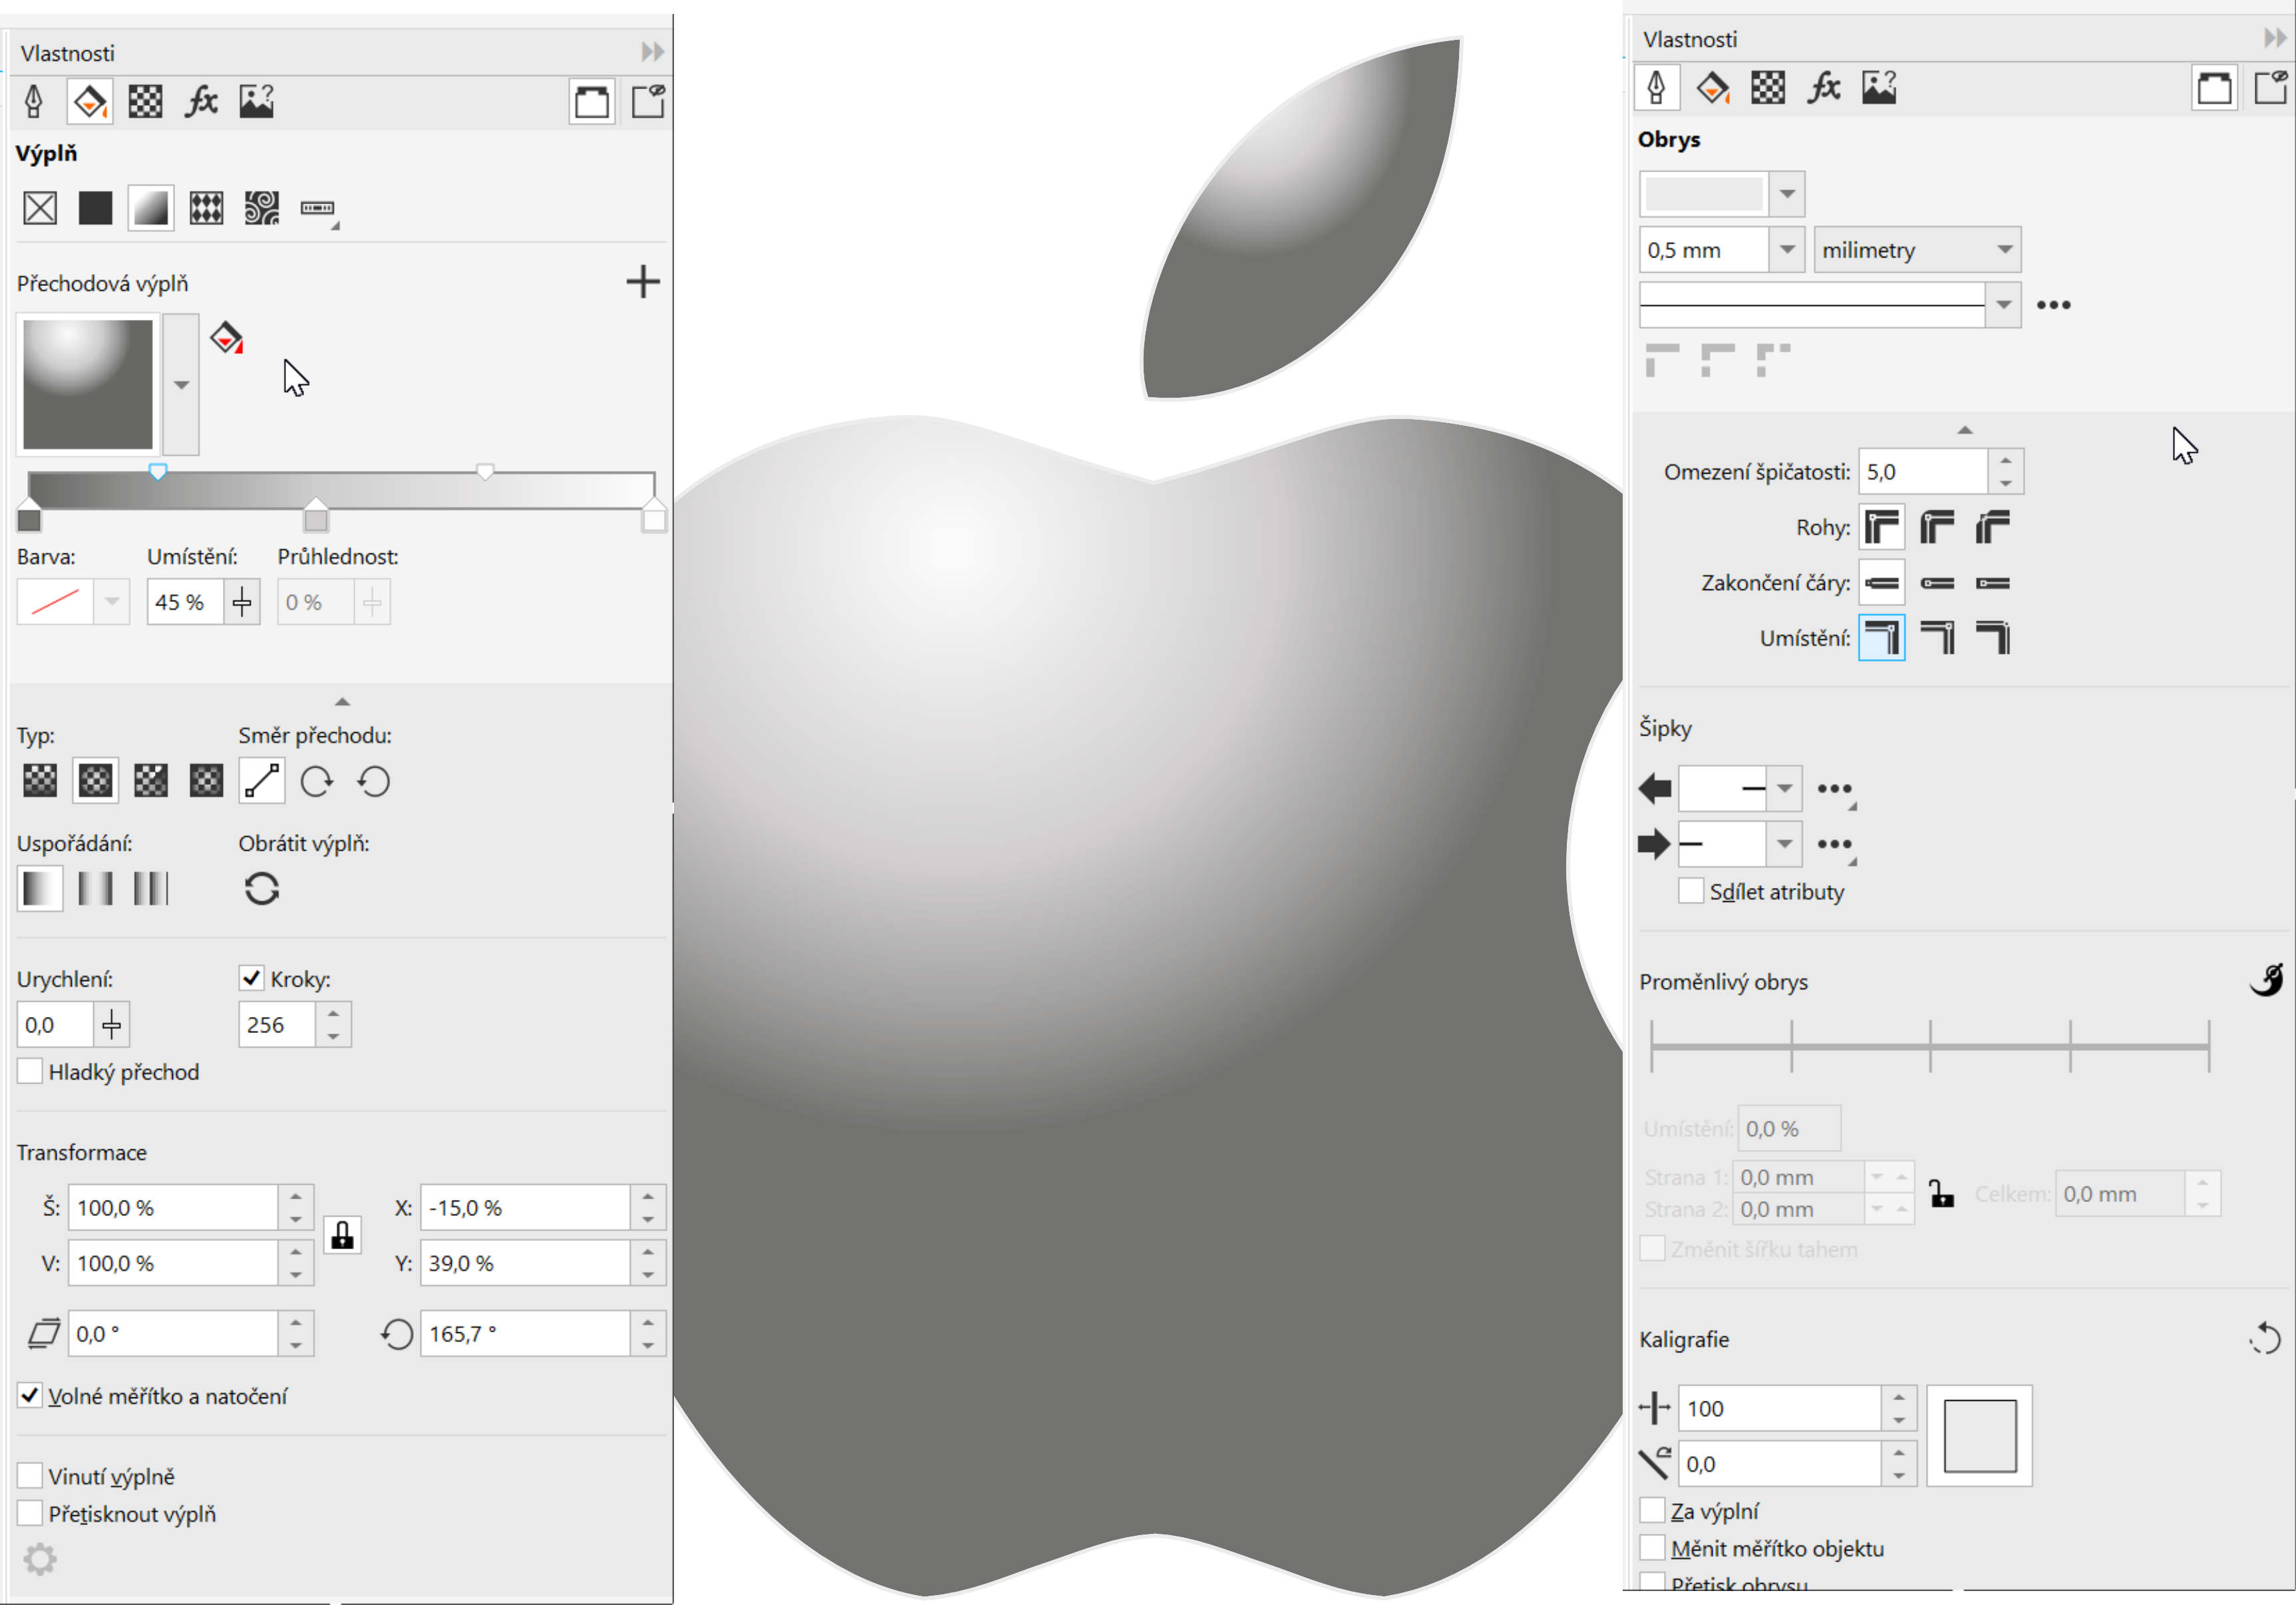Screen dimensions: 2296x1605
Task: Expand the milimetry units dropdown
Action: [2004, 250]
